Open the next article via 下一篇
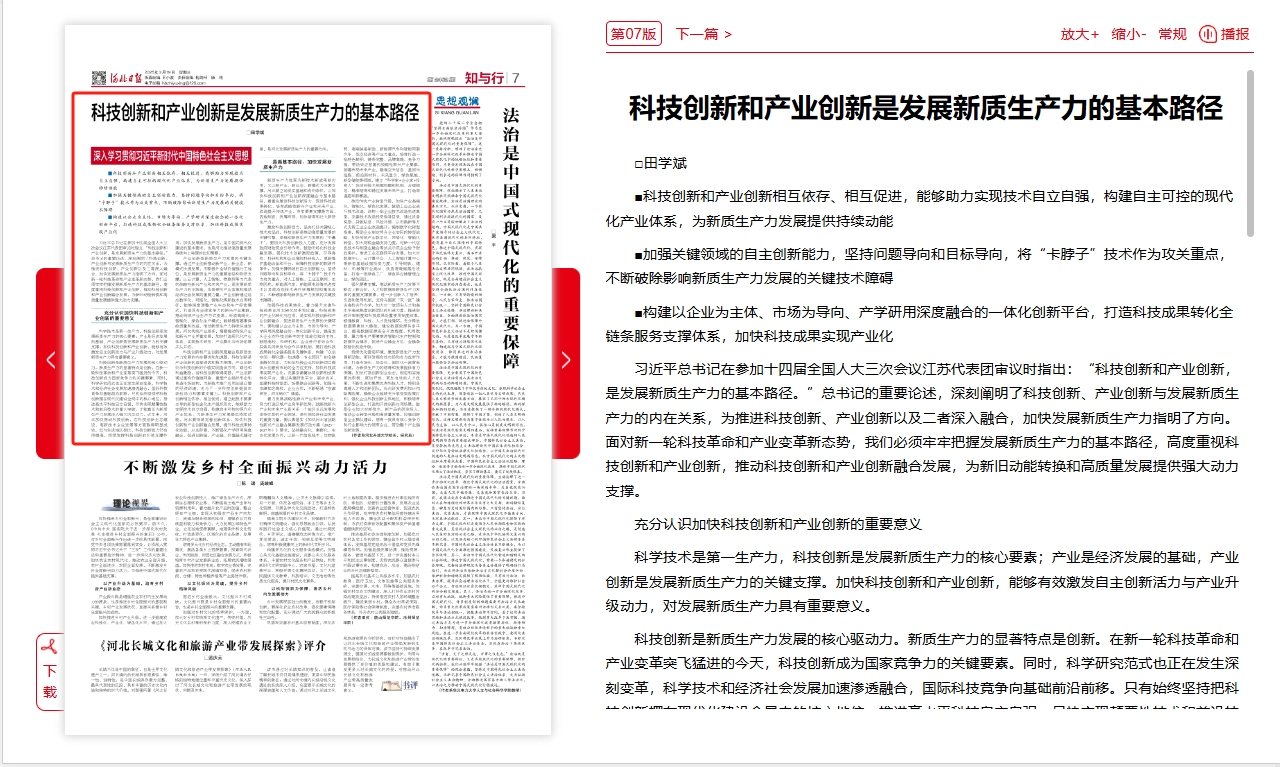 (703, 34)
